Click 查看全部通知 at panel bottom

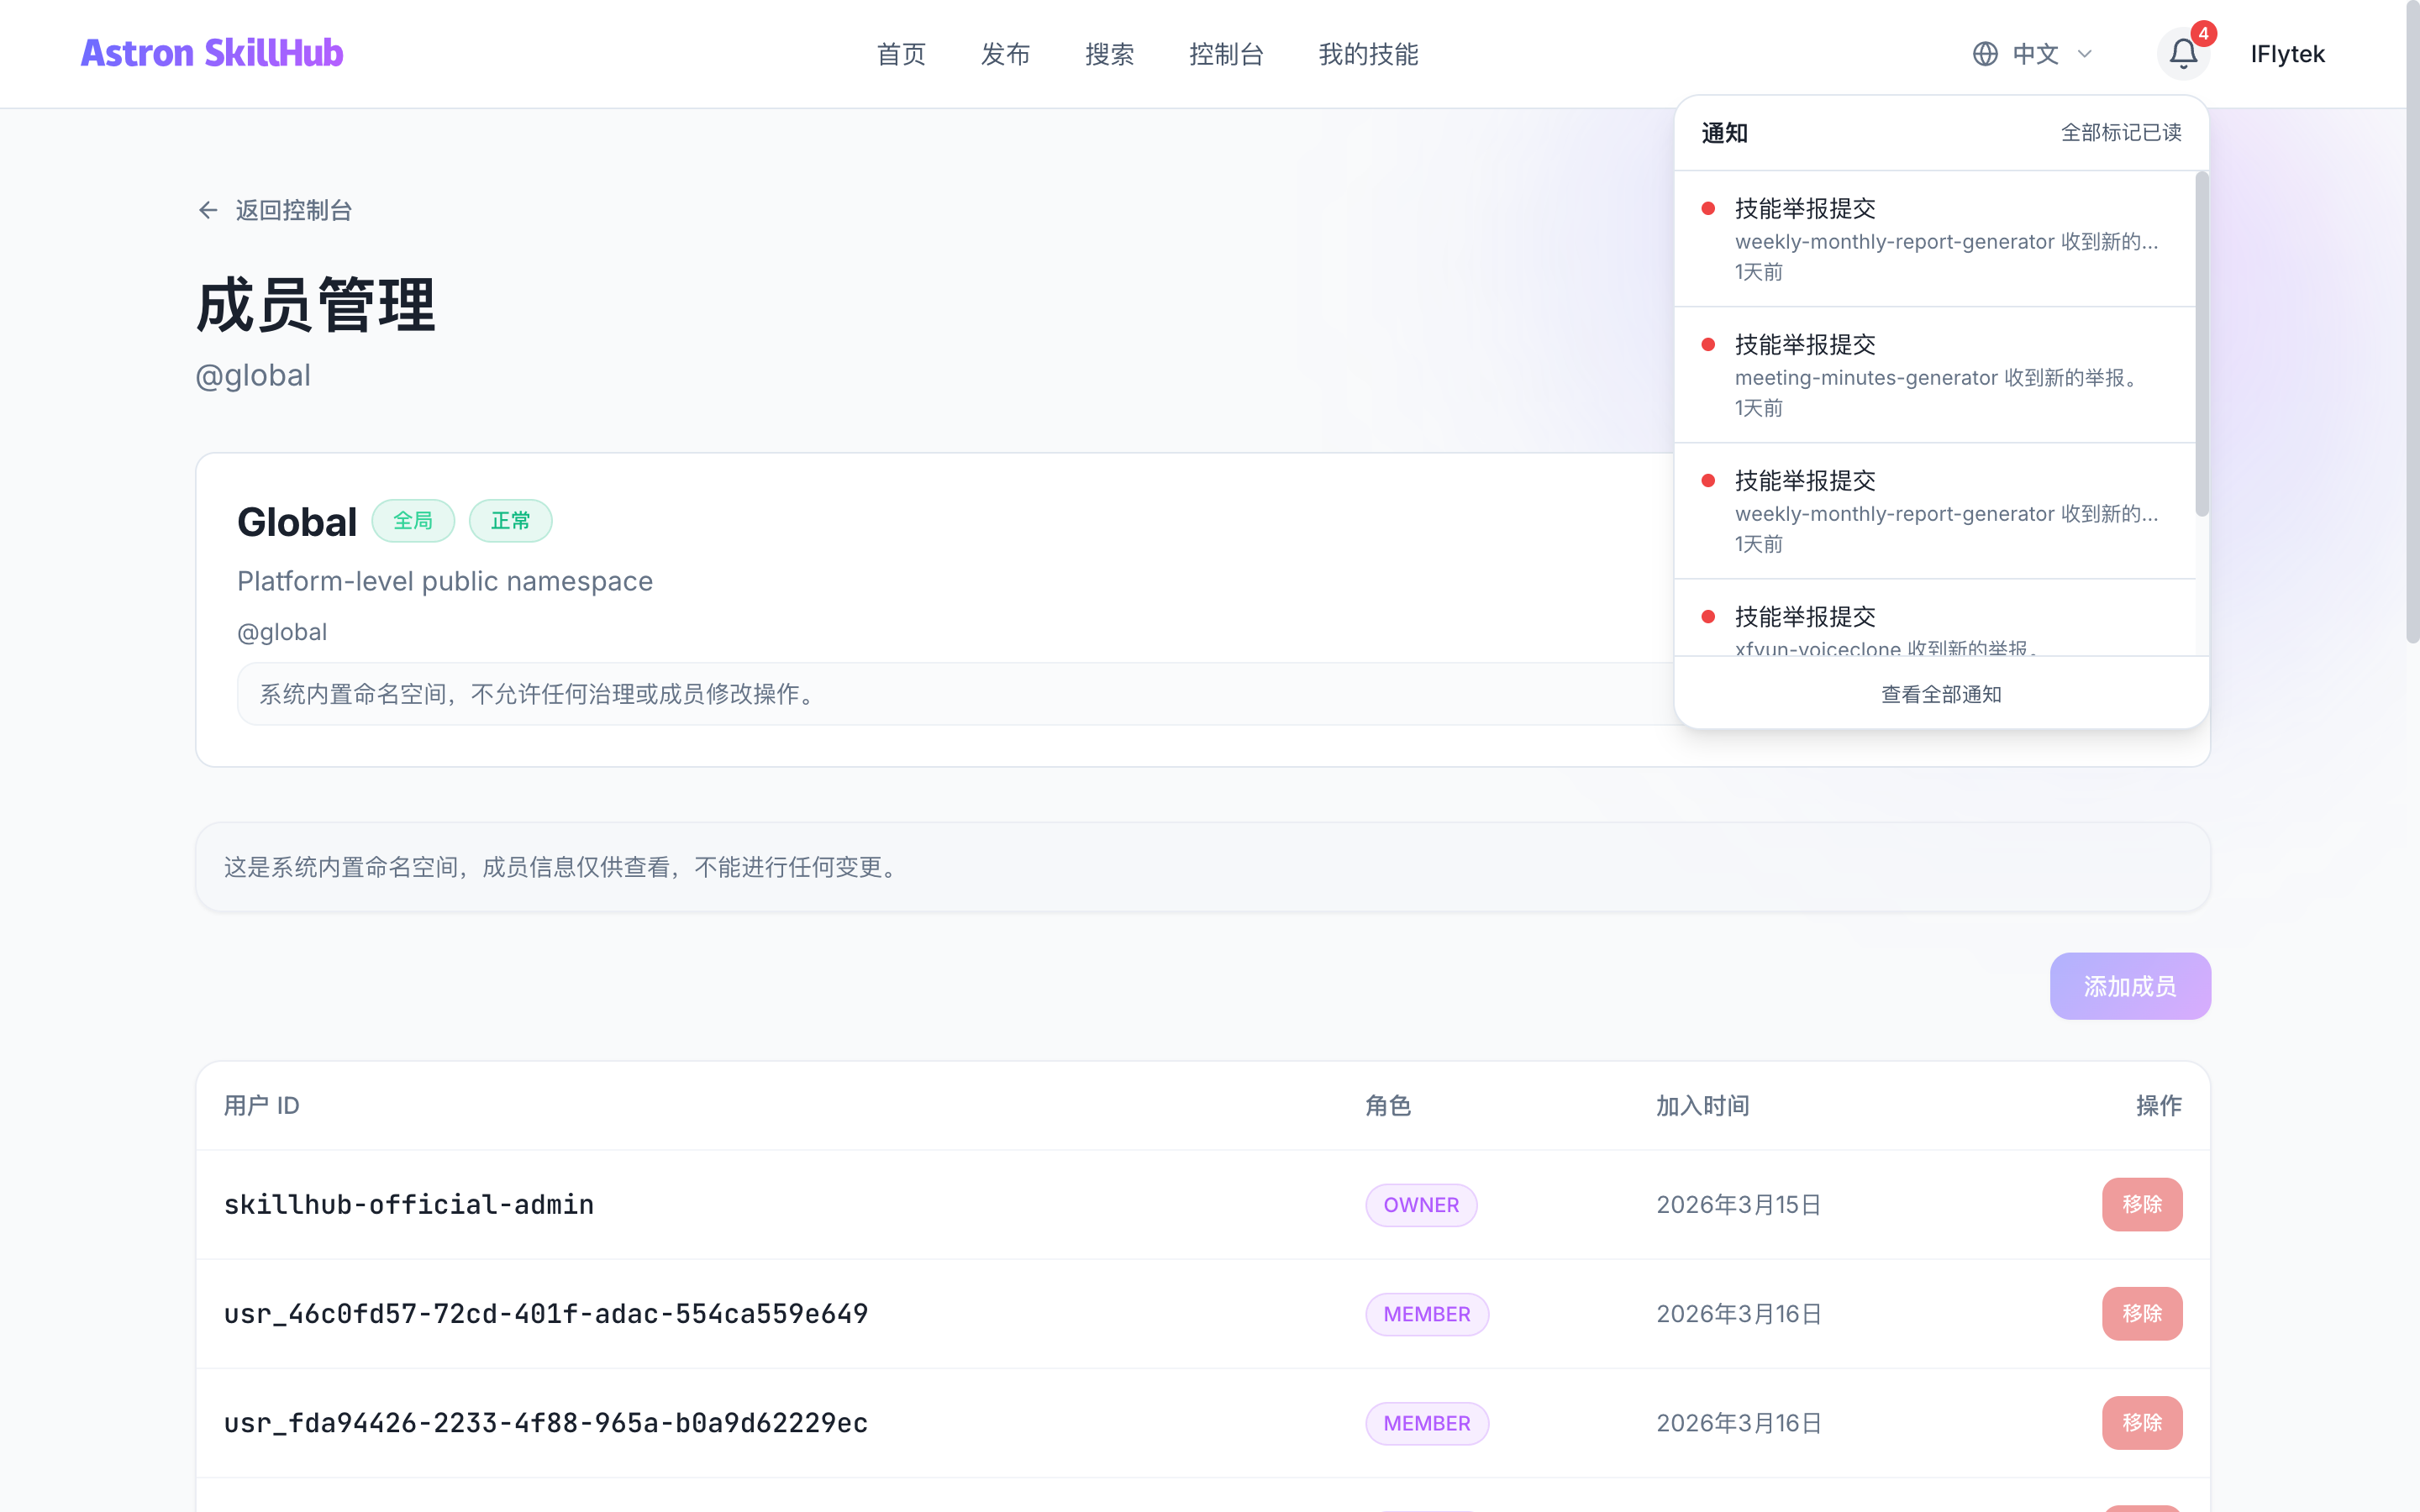tap(1939, 694)
